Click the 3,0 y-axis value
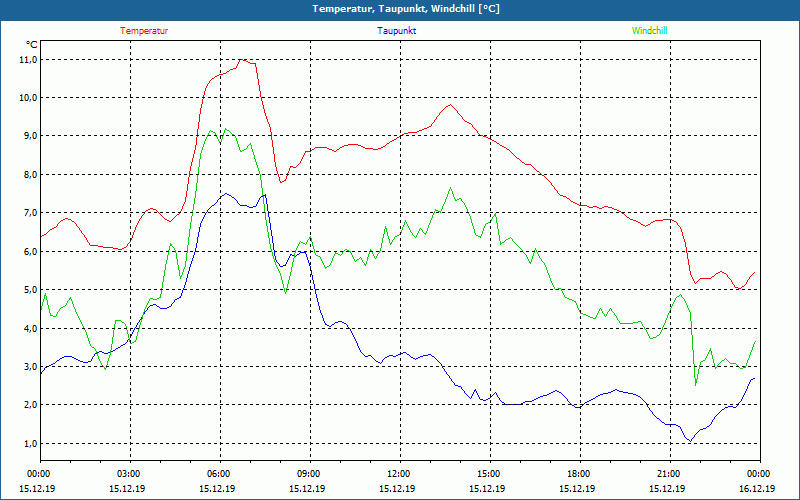 [x=31, y=367]
